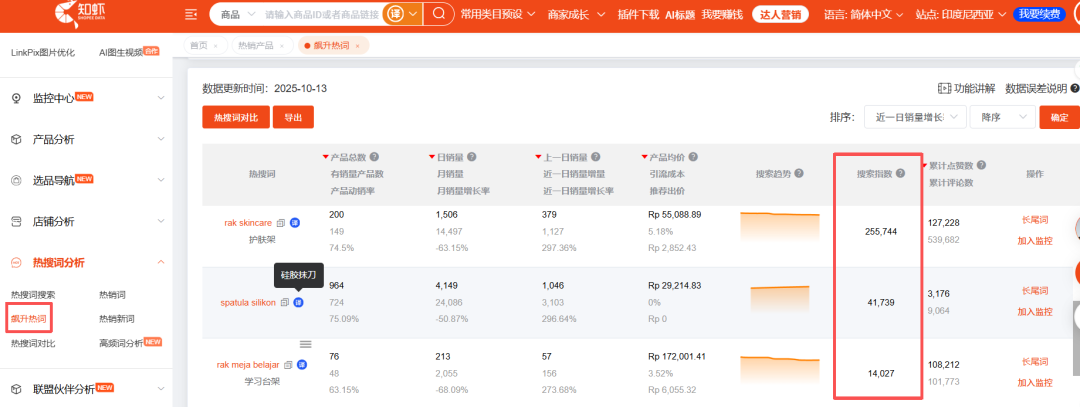Click the 联盟伙伴分析 cube icon
The height and width of the screenshot is (407, 1080).
[x=17, y=389]
